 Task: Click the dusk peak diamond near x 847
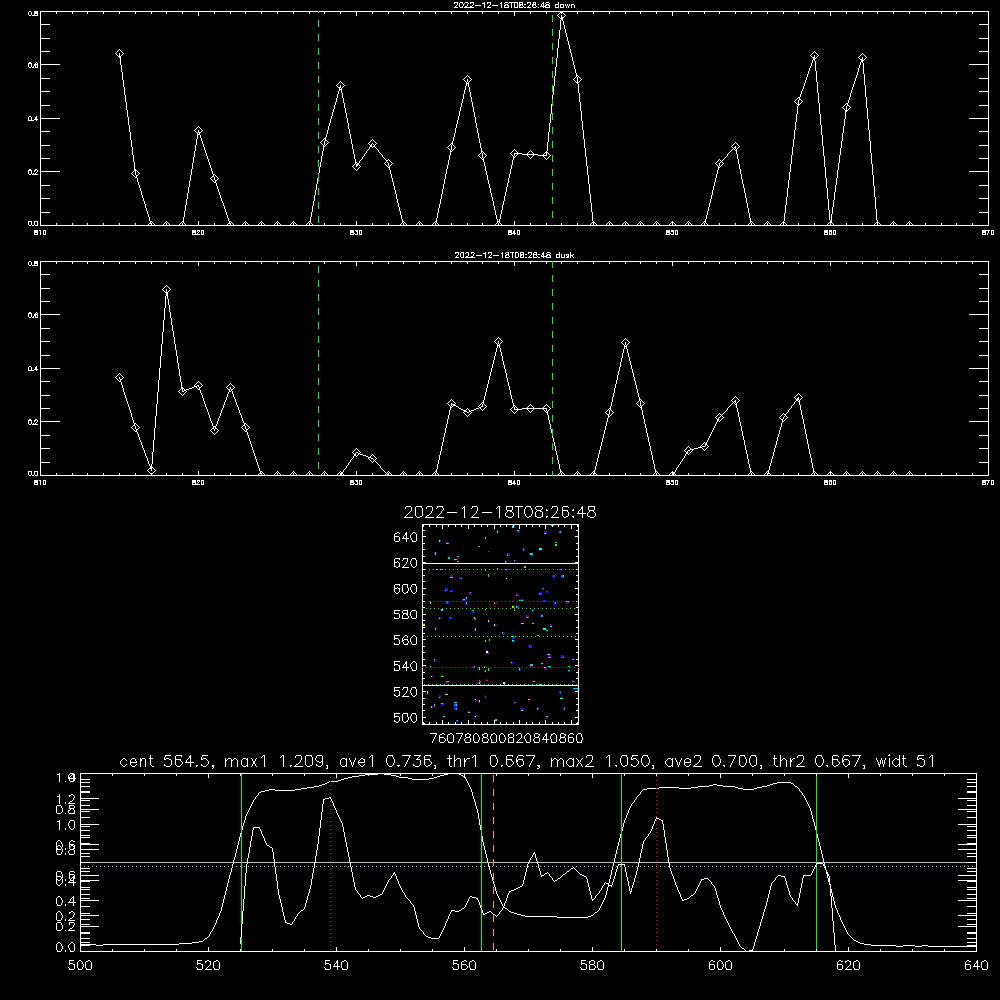pyautogui.click(x=626, y=342)
